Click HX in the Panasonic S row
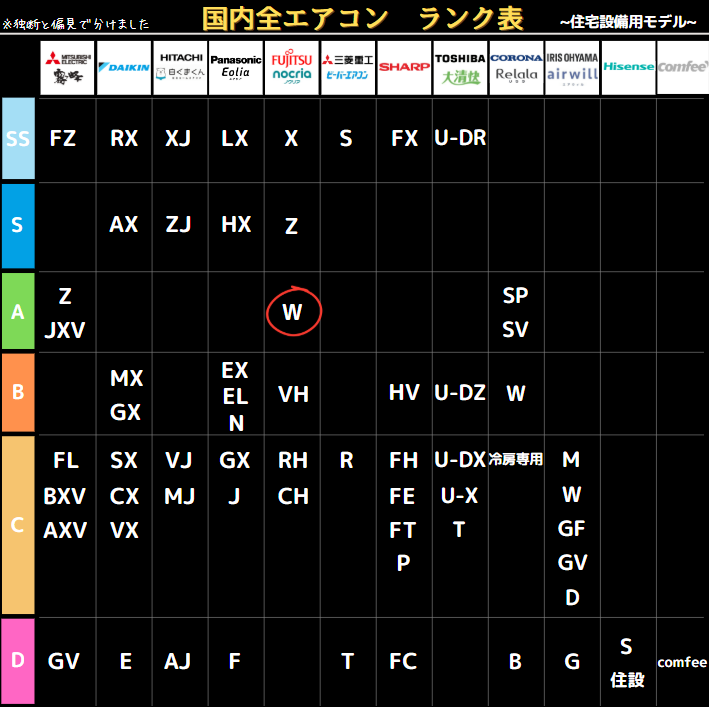The width and height of the screenshot is (709, 707). tap(236, 224)
